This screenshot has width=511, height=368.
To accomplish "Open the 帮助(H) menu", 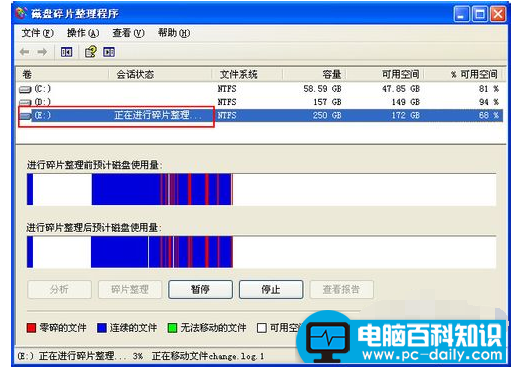I will 174,33.
